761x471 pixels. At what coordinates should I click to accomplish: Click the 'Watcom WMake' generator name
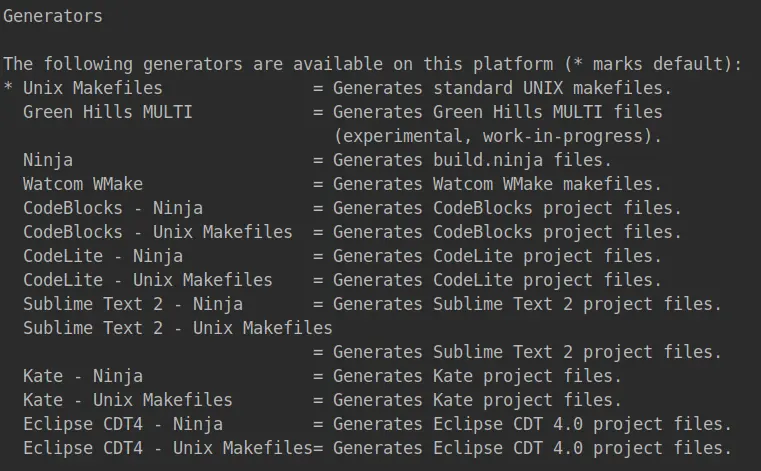coord(83,184)
